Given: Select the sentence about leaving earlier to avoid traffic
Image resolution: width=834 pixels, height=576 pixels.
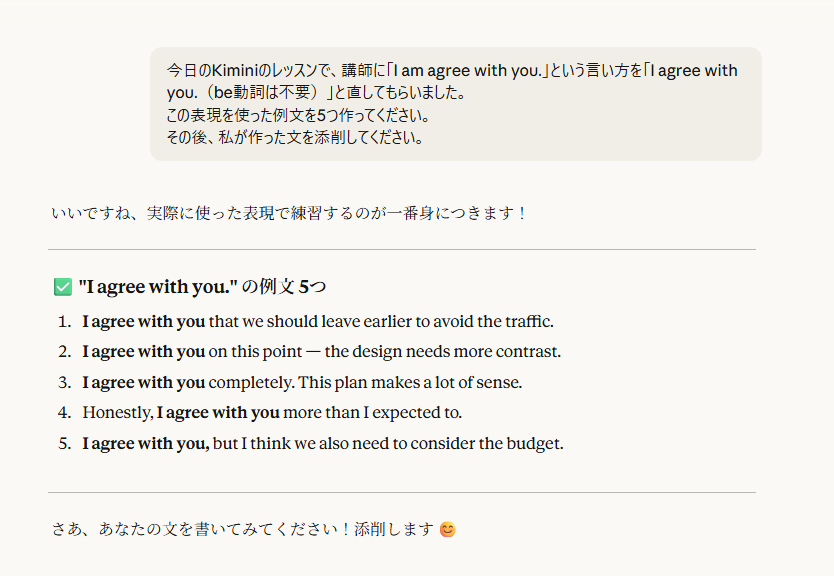Looking at the screenshot, I should pos(318,322).
